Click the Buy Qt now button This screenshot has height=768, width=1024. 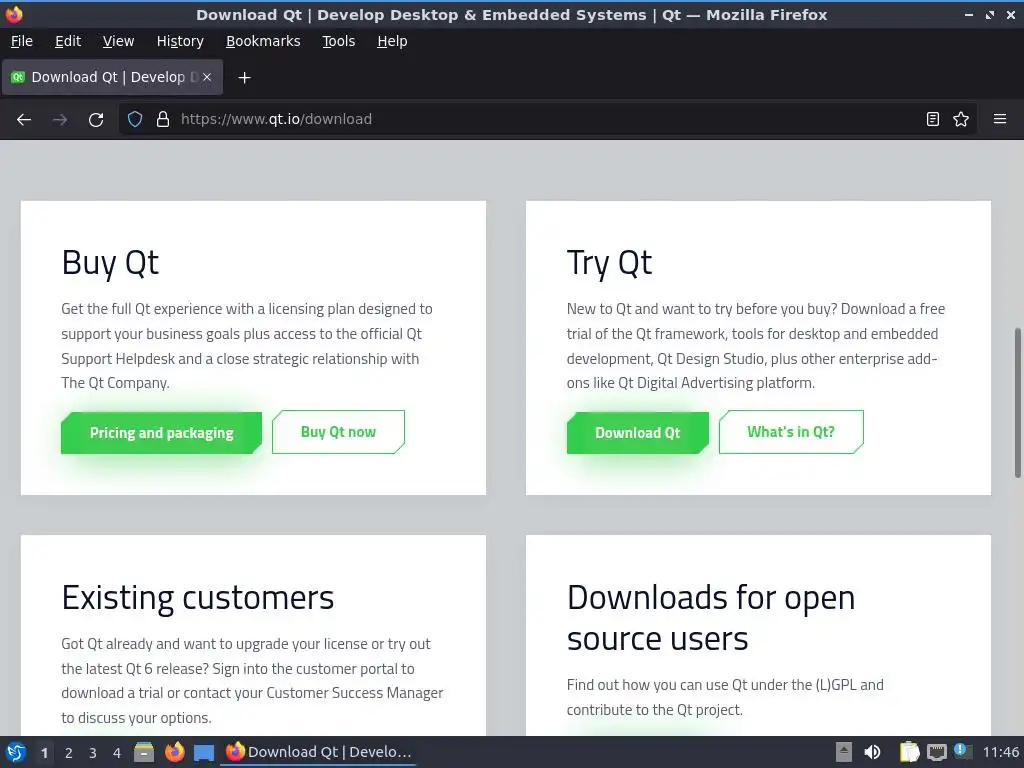pyautogui.click(x=338, y=432)
